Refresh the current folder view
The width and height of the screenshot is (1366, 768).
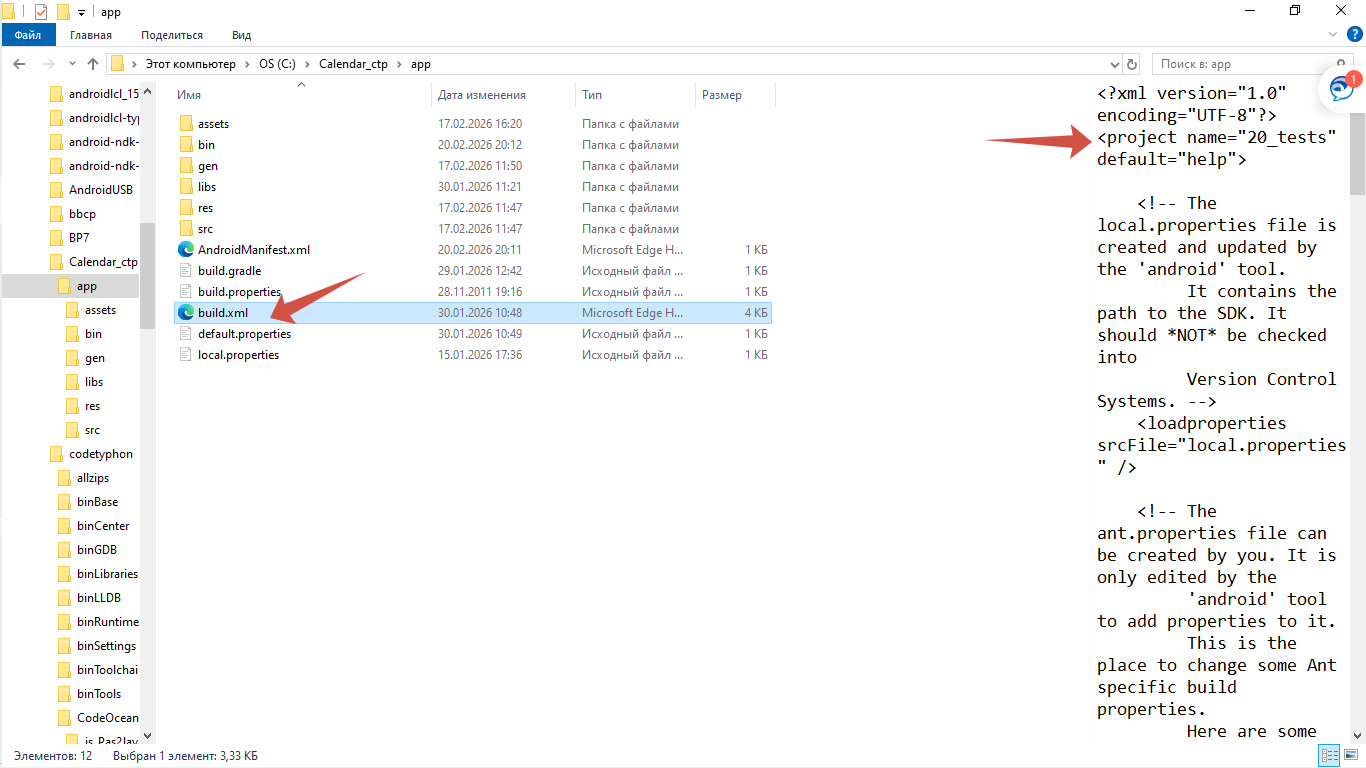point(1131,64)
